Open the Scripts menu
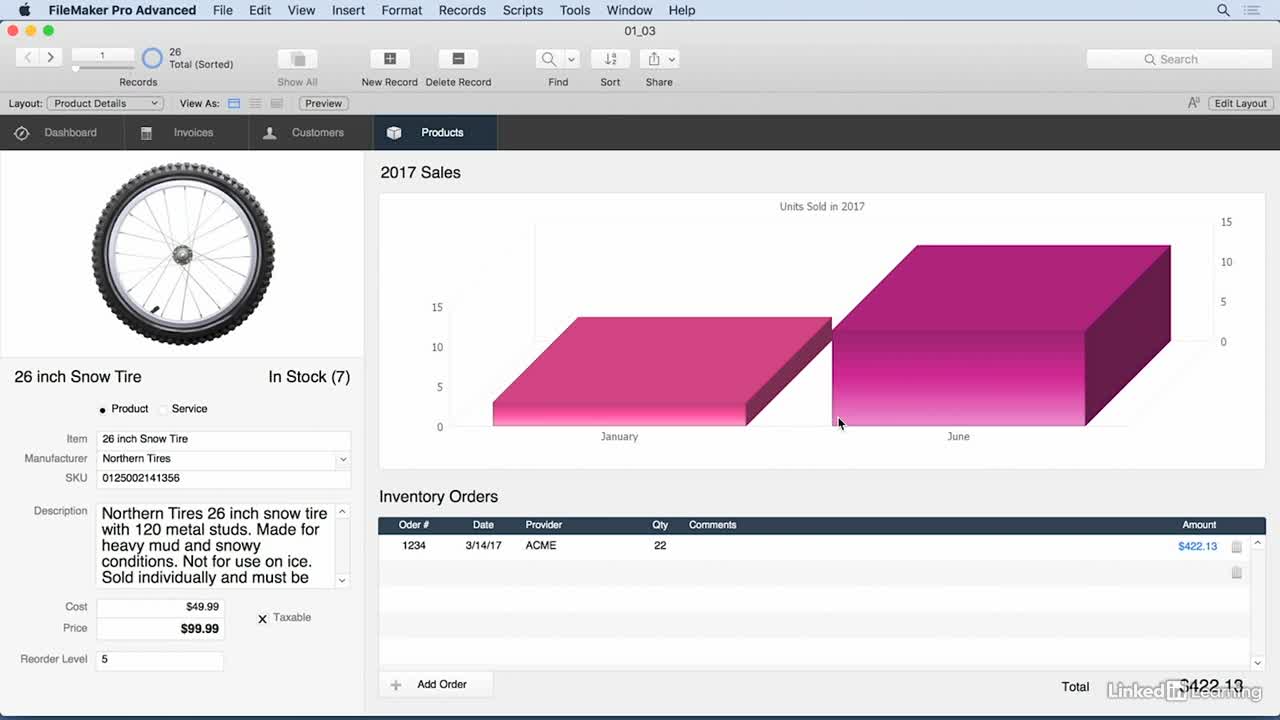1280x720 pixels. 523,10
